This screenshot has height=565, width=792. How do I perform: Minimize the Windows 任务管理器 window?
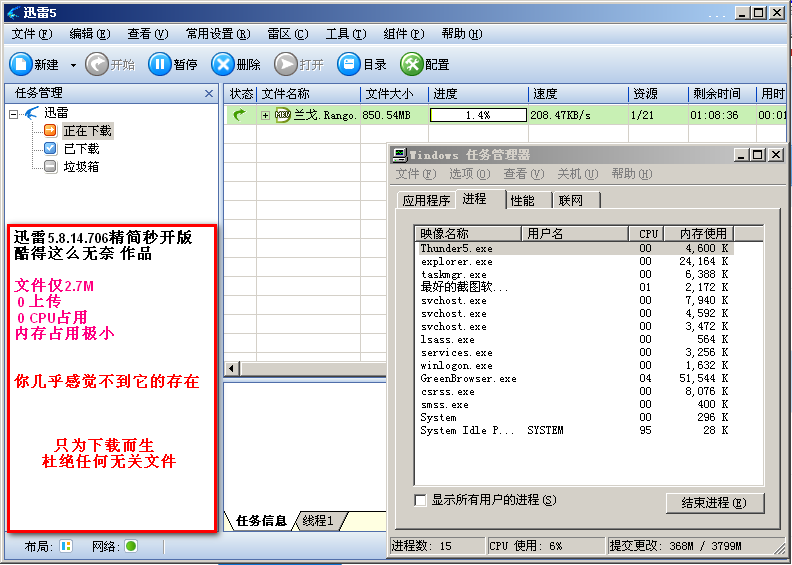[741, 155]
